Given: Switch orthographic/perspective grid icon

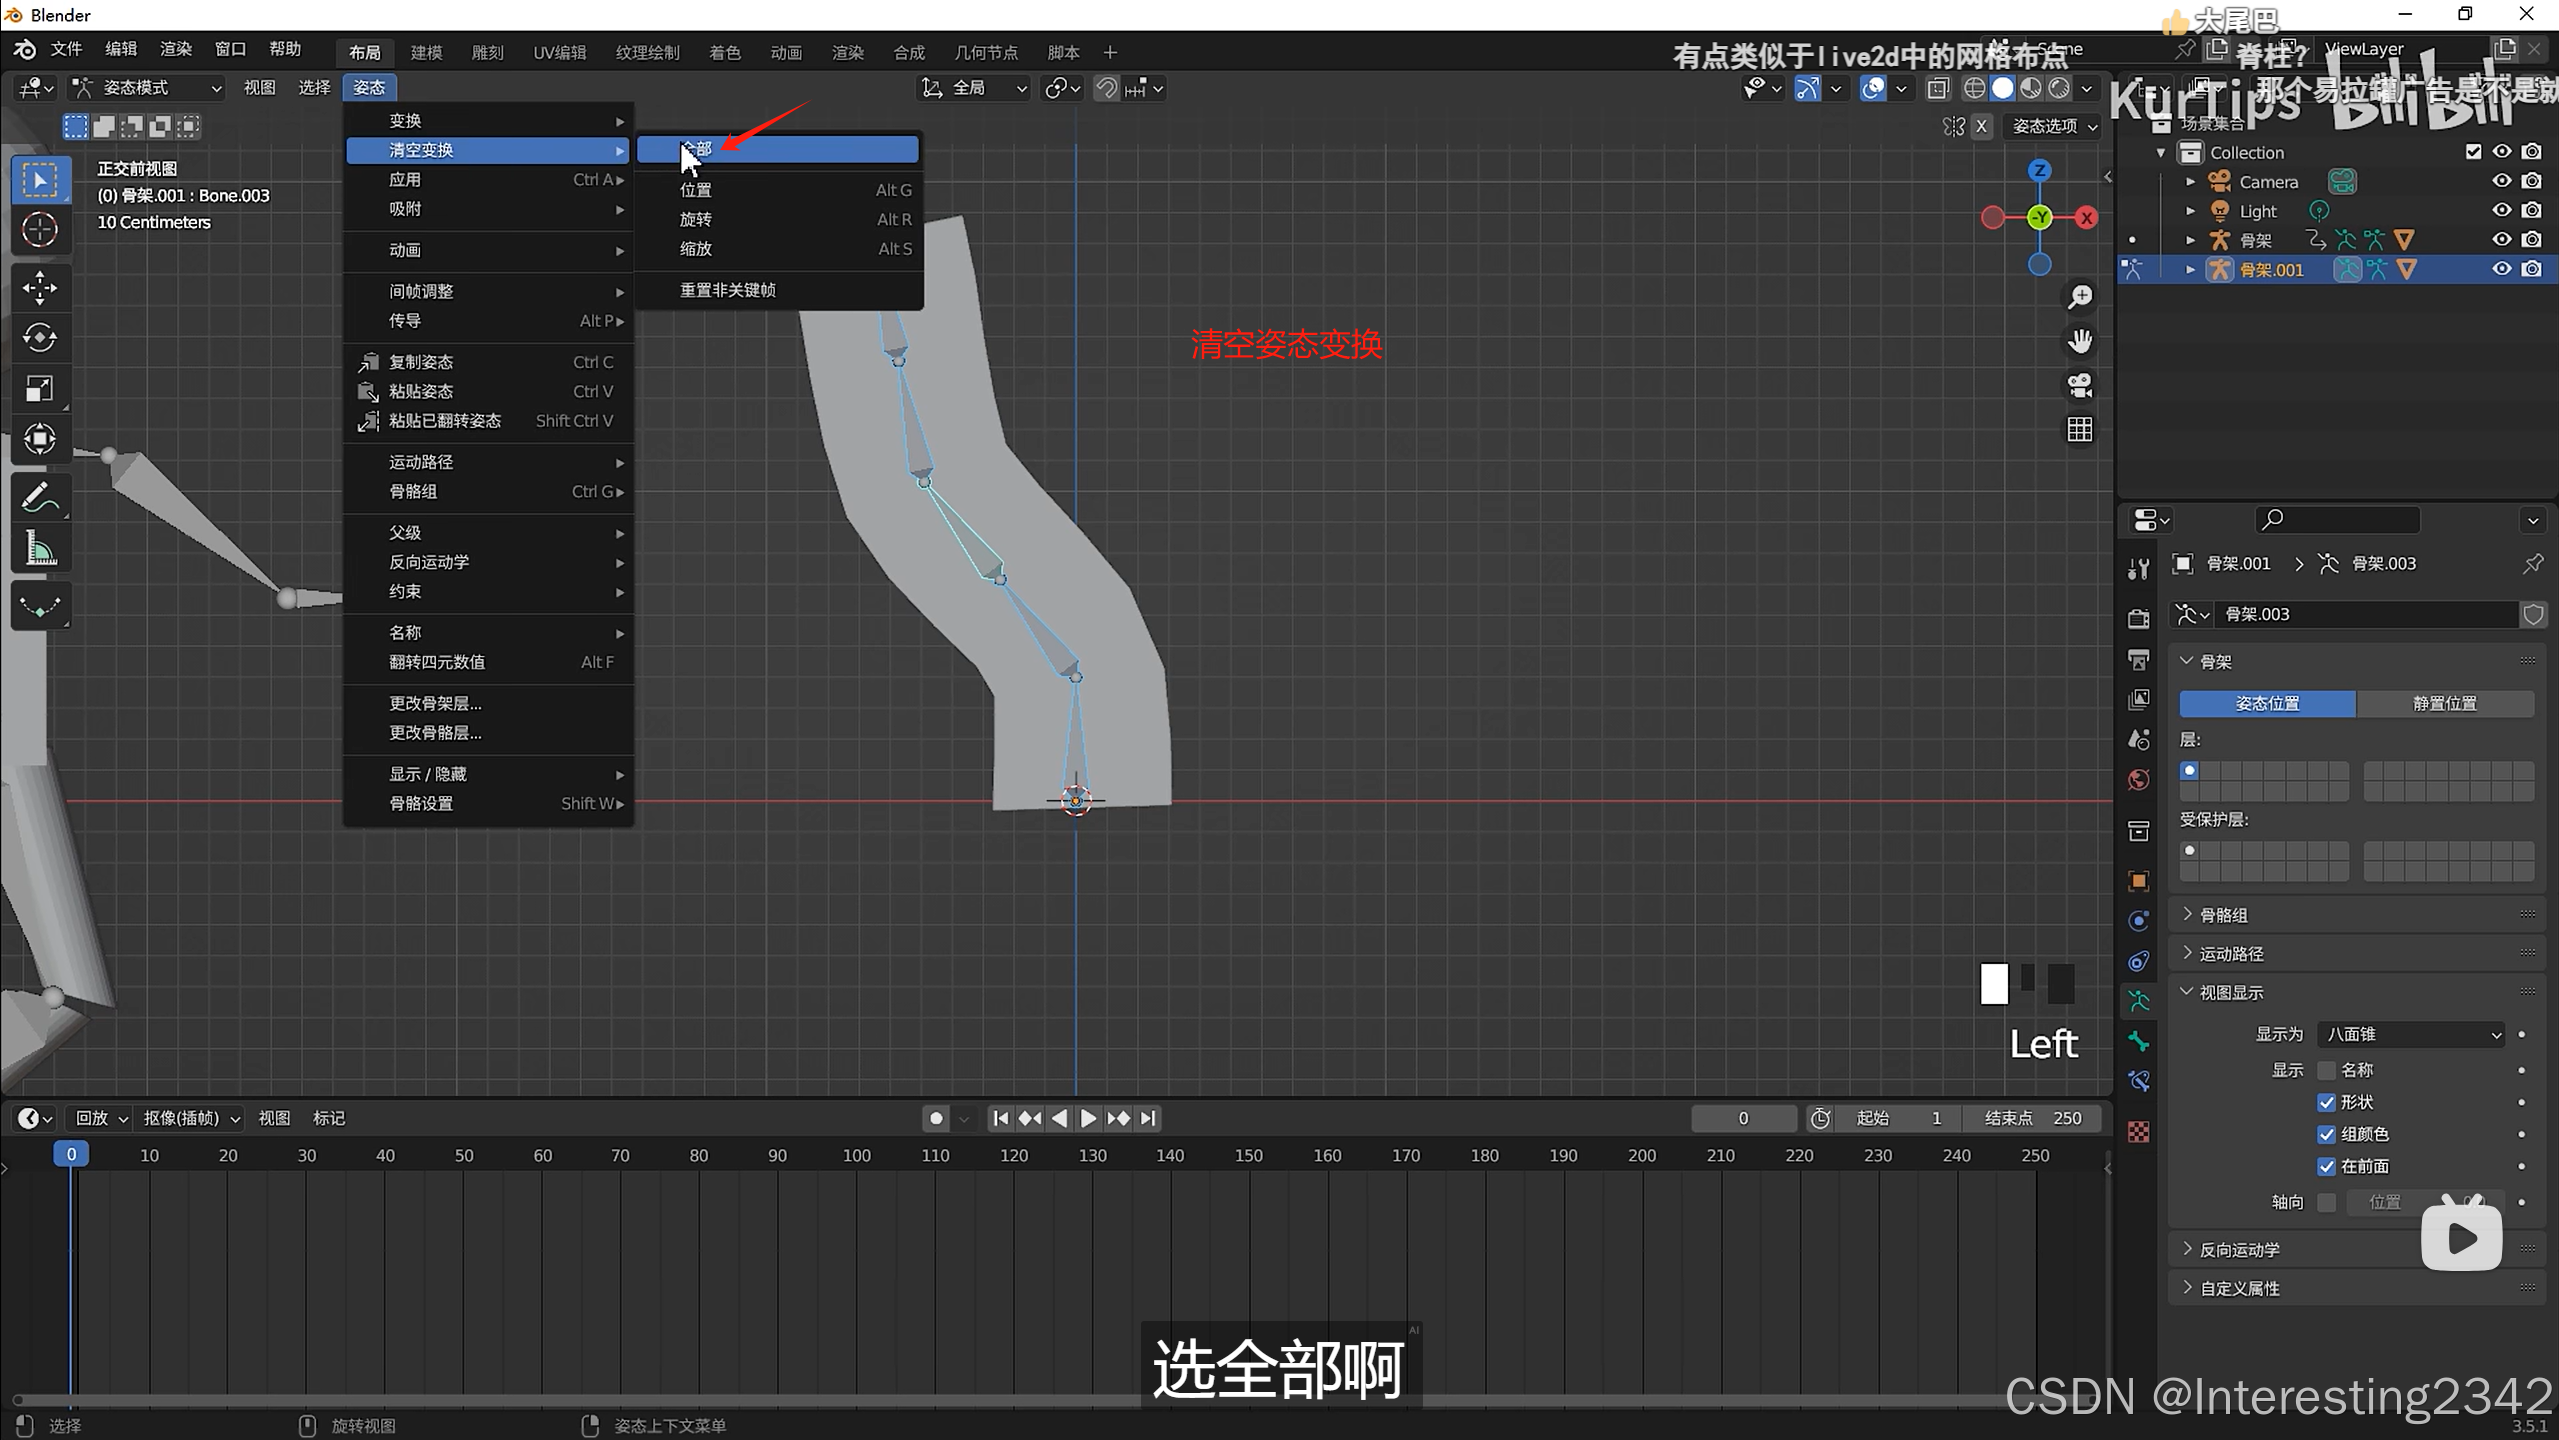Looking at the screenshot, I should point(2080,430).
